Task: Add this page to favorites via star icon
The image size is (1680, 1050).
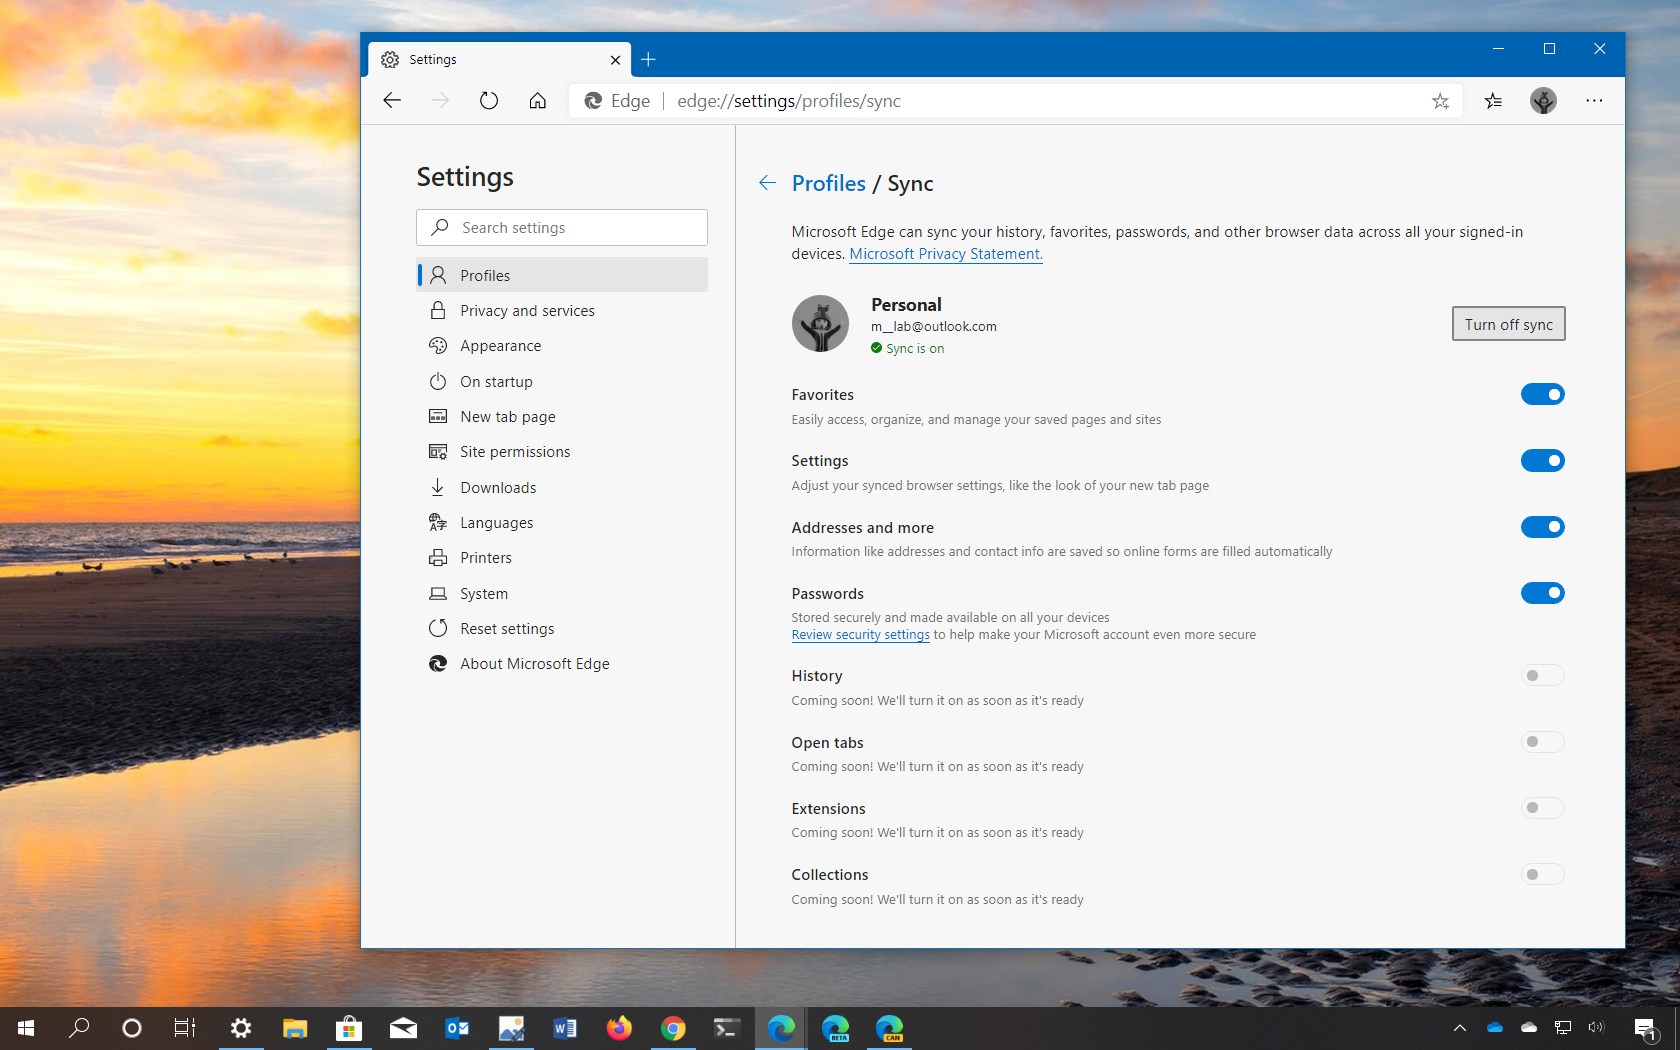Action: click(1440, 100)
